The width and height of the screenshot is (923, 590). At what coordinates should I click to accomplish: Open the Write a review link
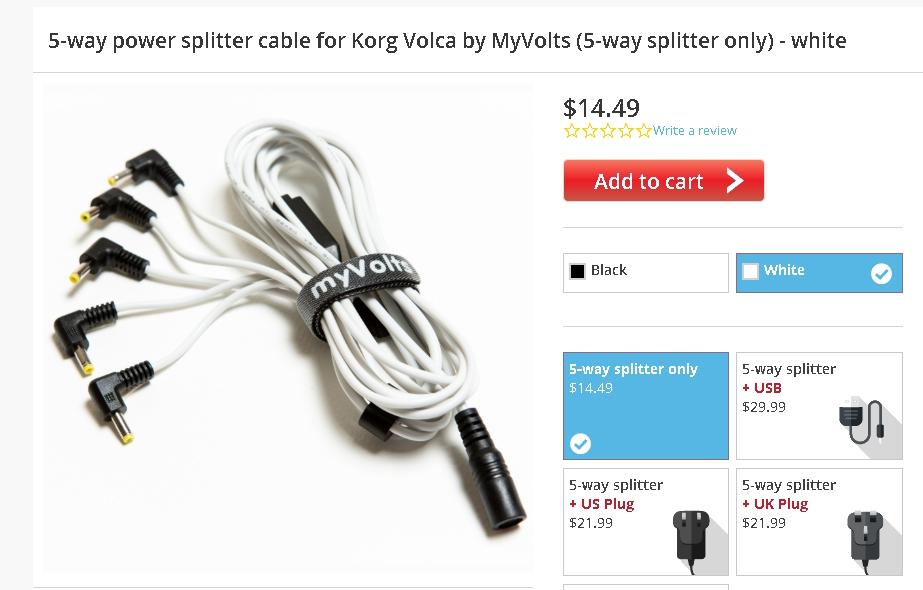[695, 131]
